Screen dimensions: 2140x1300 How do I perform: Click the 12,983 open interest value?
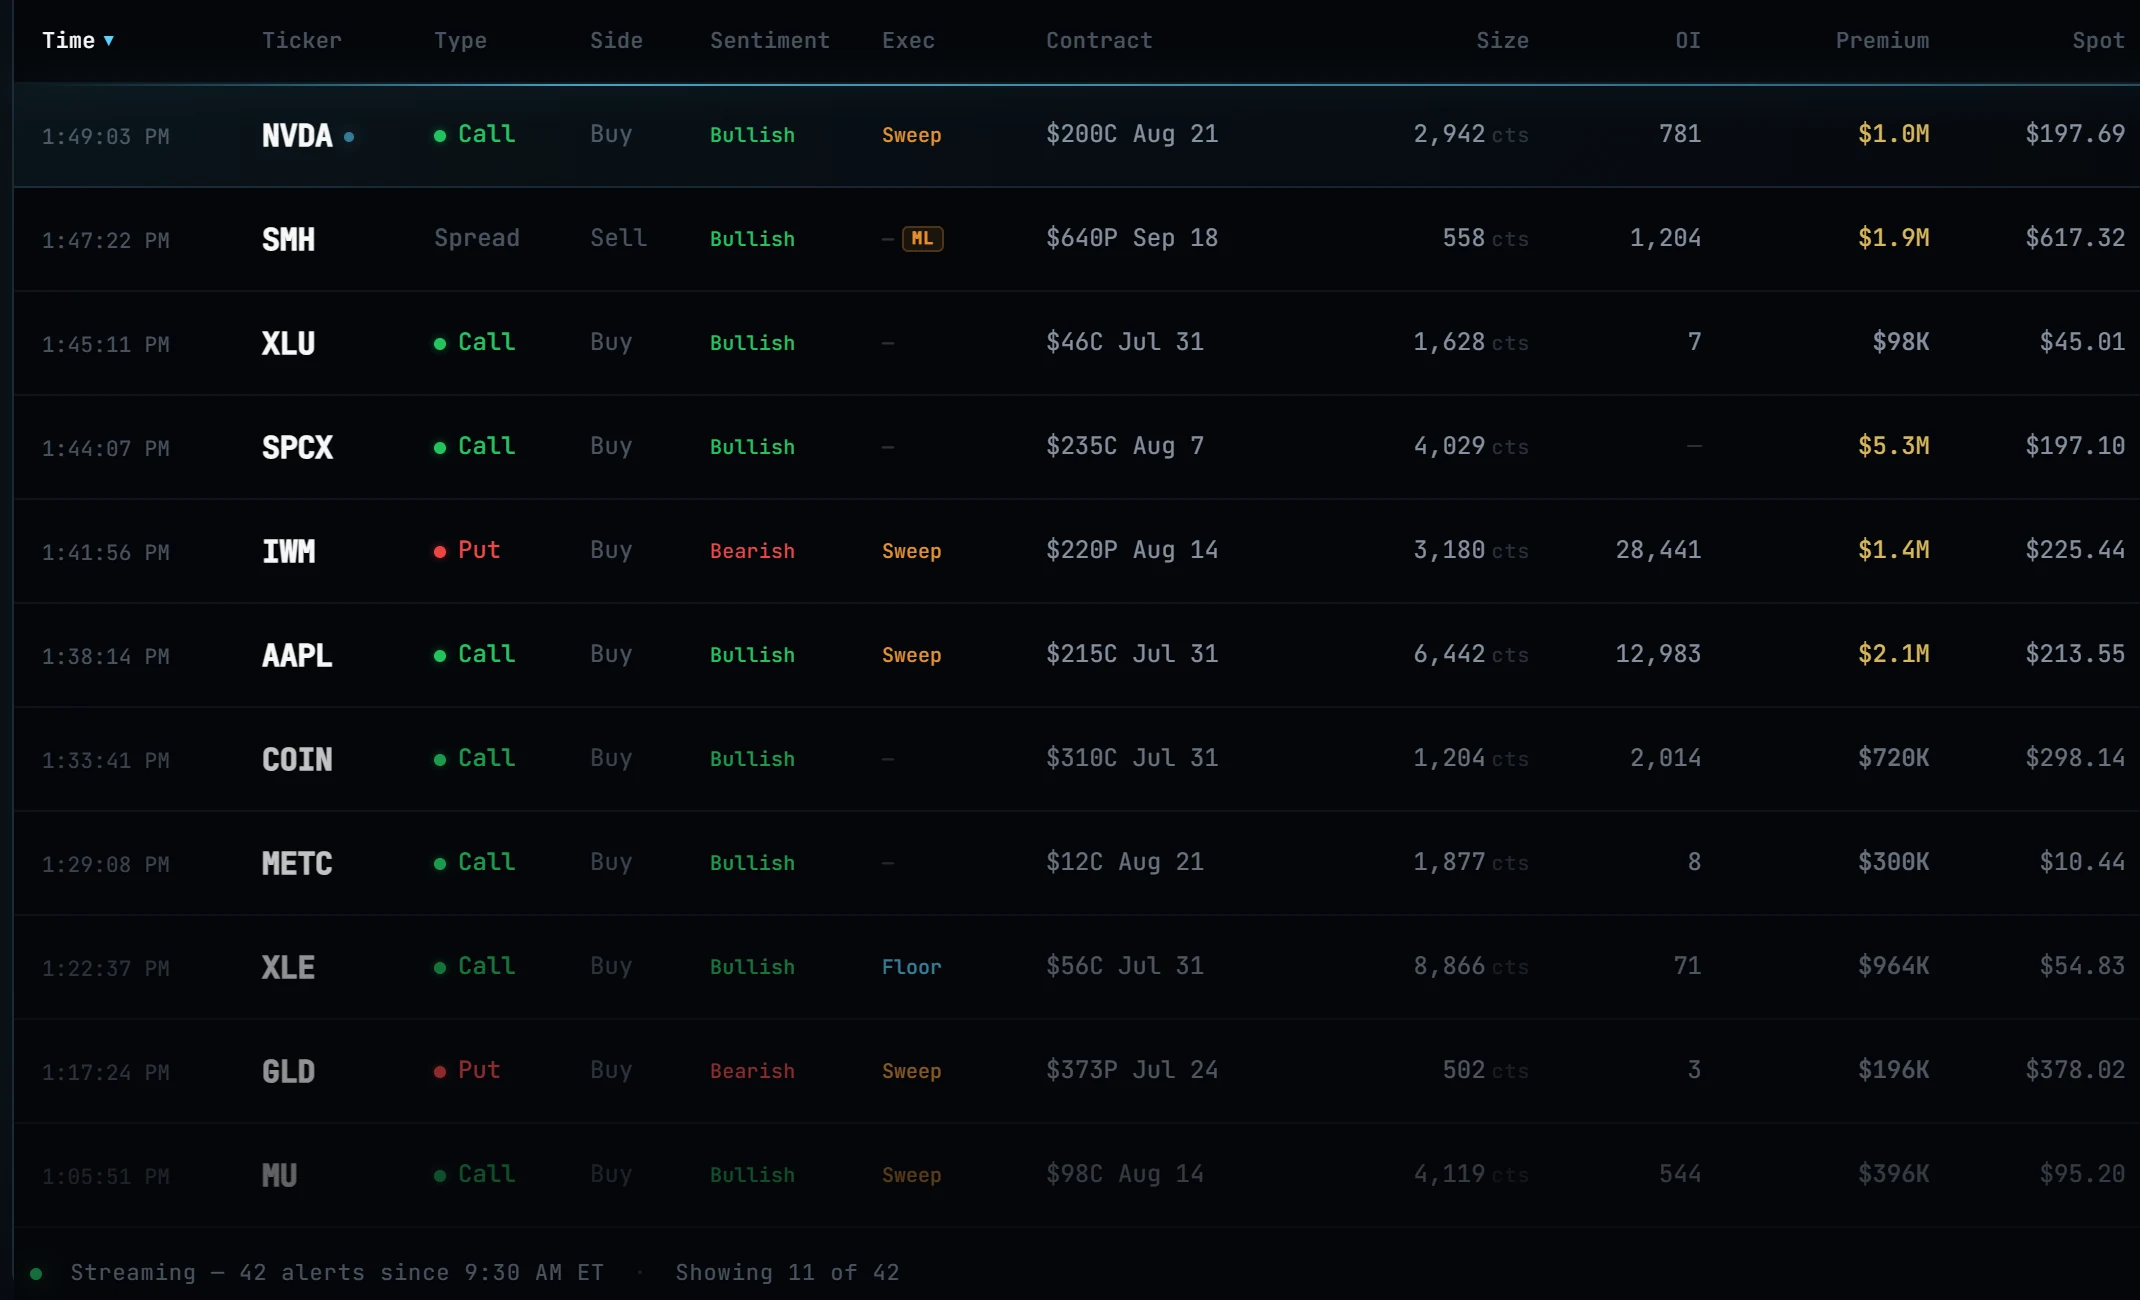coord(1658,654)
